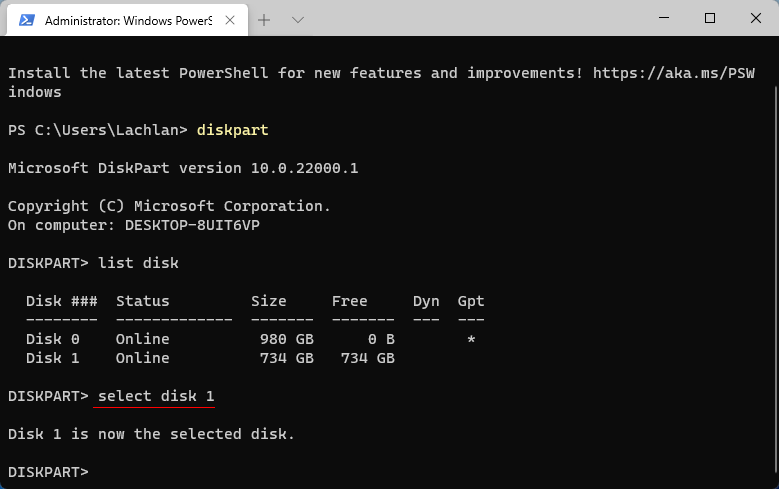Minimize the terminal window
This screenshot has height=489, width=779.
point(663,18)
